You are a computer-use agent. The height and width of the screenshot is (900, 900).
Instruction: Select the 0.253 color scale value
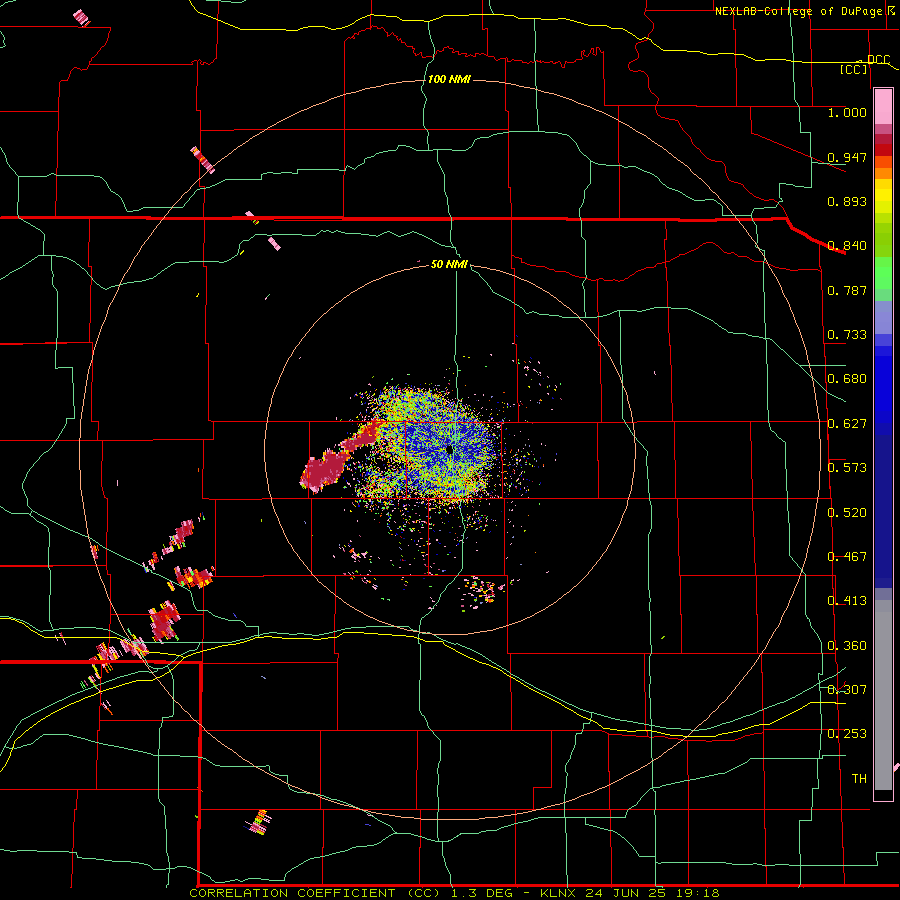click(847, 734)
